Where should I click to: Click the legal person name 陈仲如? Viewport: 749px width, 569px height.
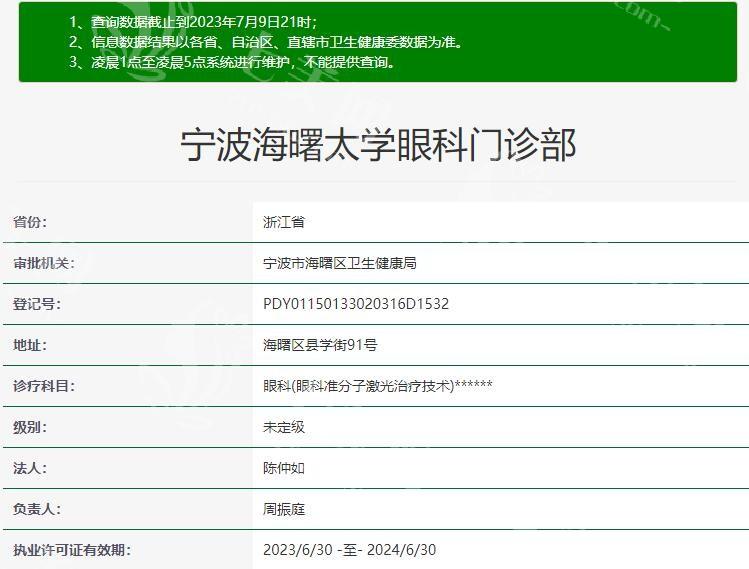coord(283,468)
